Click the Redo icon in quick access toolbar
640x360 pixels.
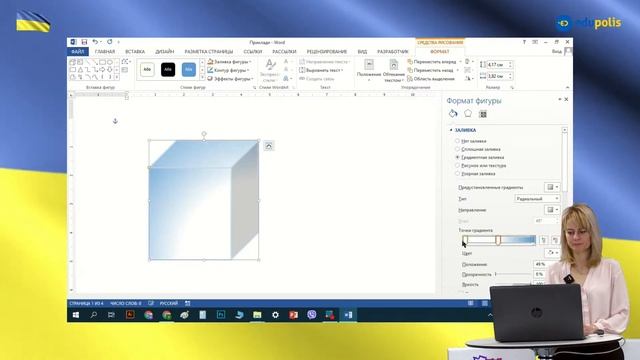tap(109, 42)
